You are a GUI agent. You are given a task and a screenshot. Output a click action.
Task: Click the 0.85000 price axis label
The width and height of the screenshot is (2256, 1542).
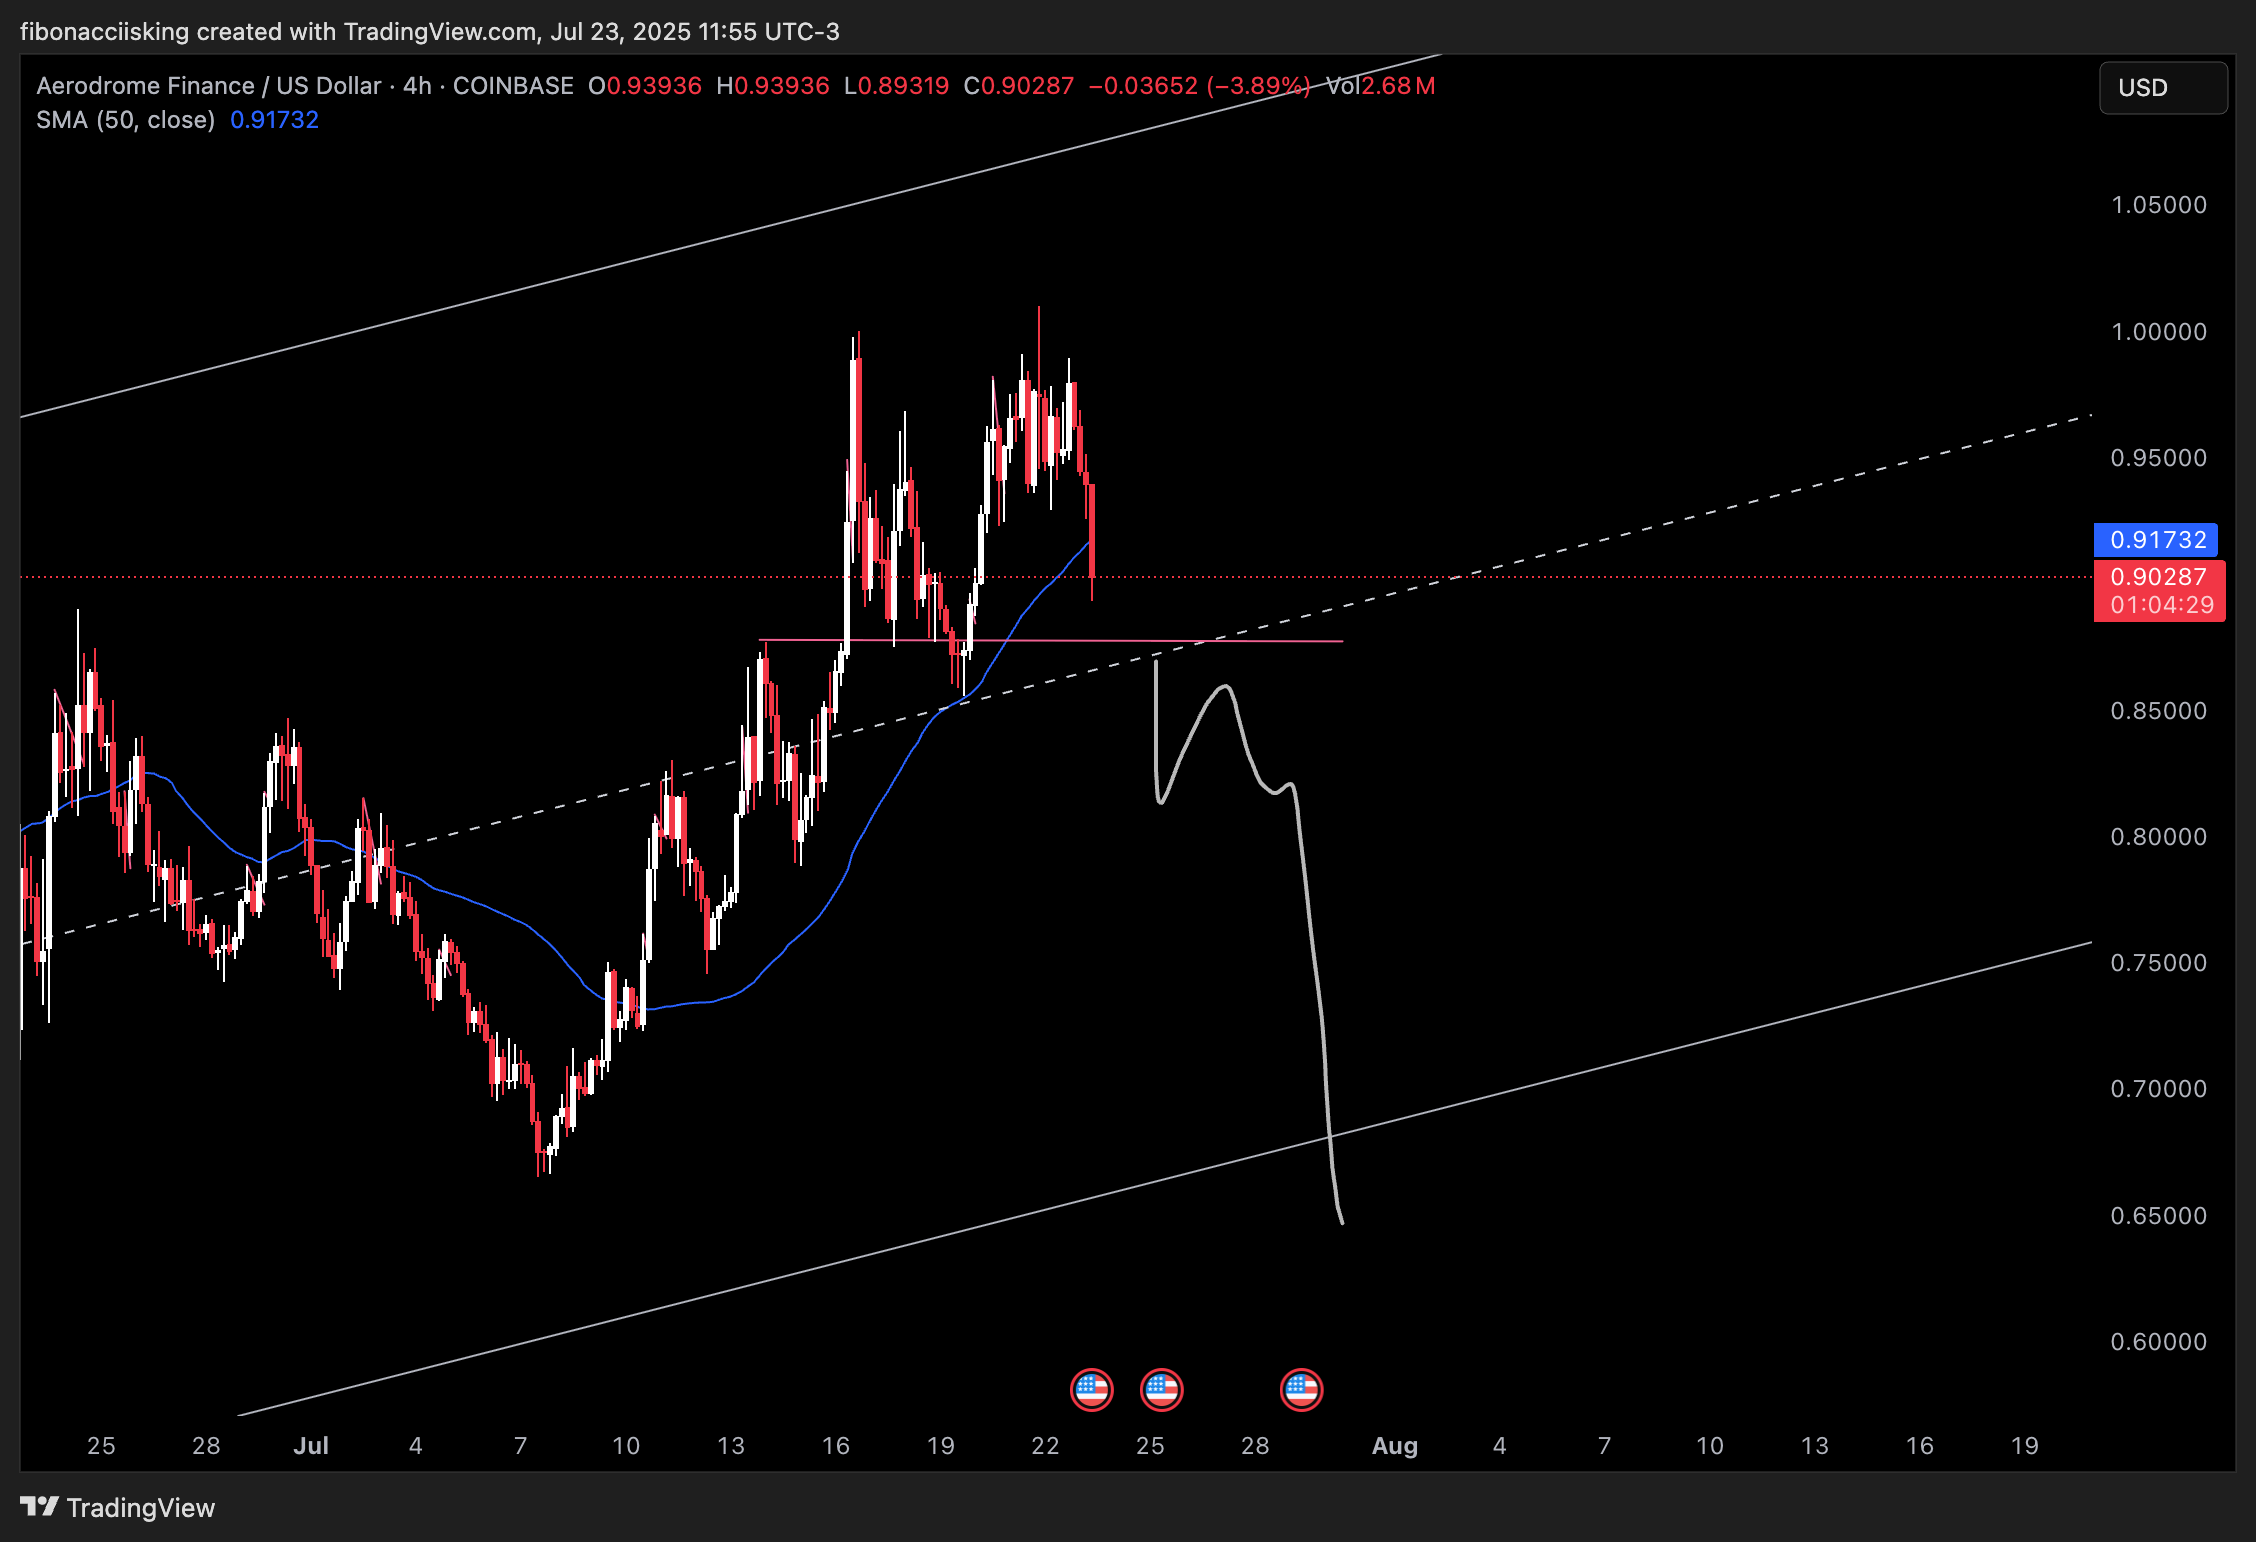pyautogui.click(x=2159, y=711)
